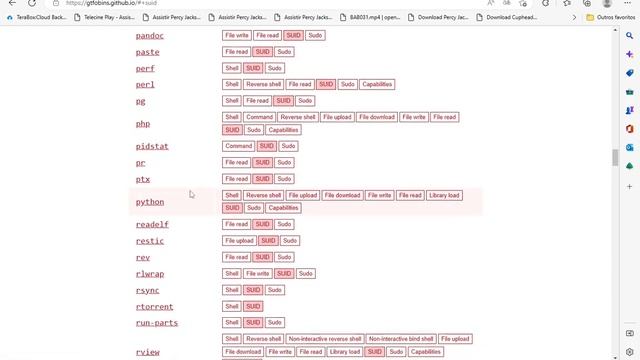Image resolution: width=640 pixels, height=360 pixels.
Task: Open the rview binary link
Action: [x=147, y=352]
